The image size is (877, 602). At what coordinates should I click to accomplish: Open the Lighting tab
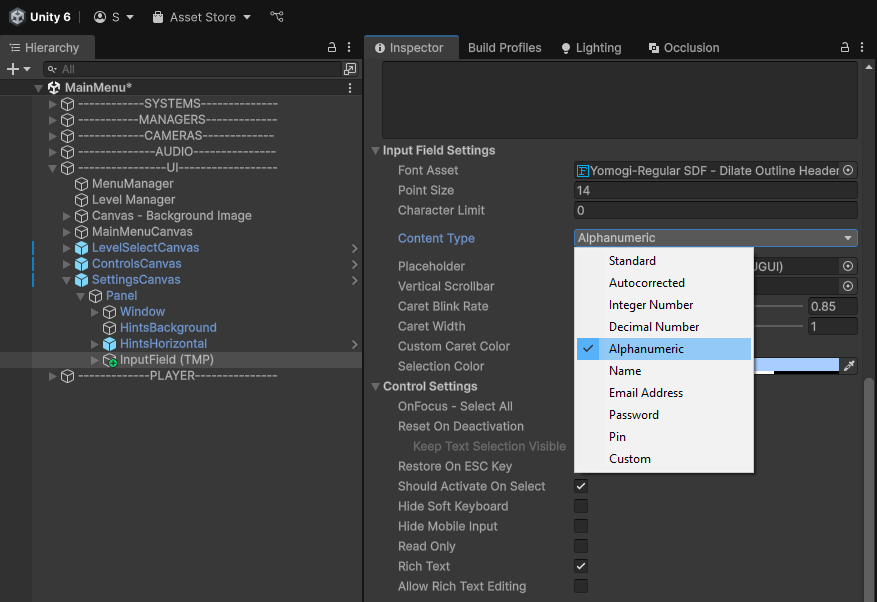pos(592,48)
